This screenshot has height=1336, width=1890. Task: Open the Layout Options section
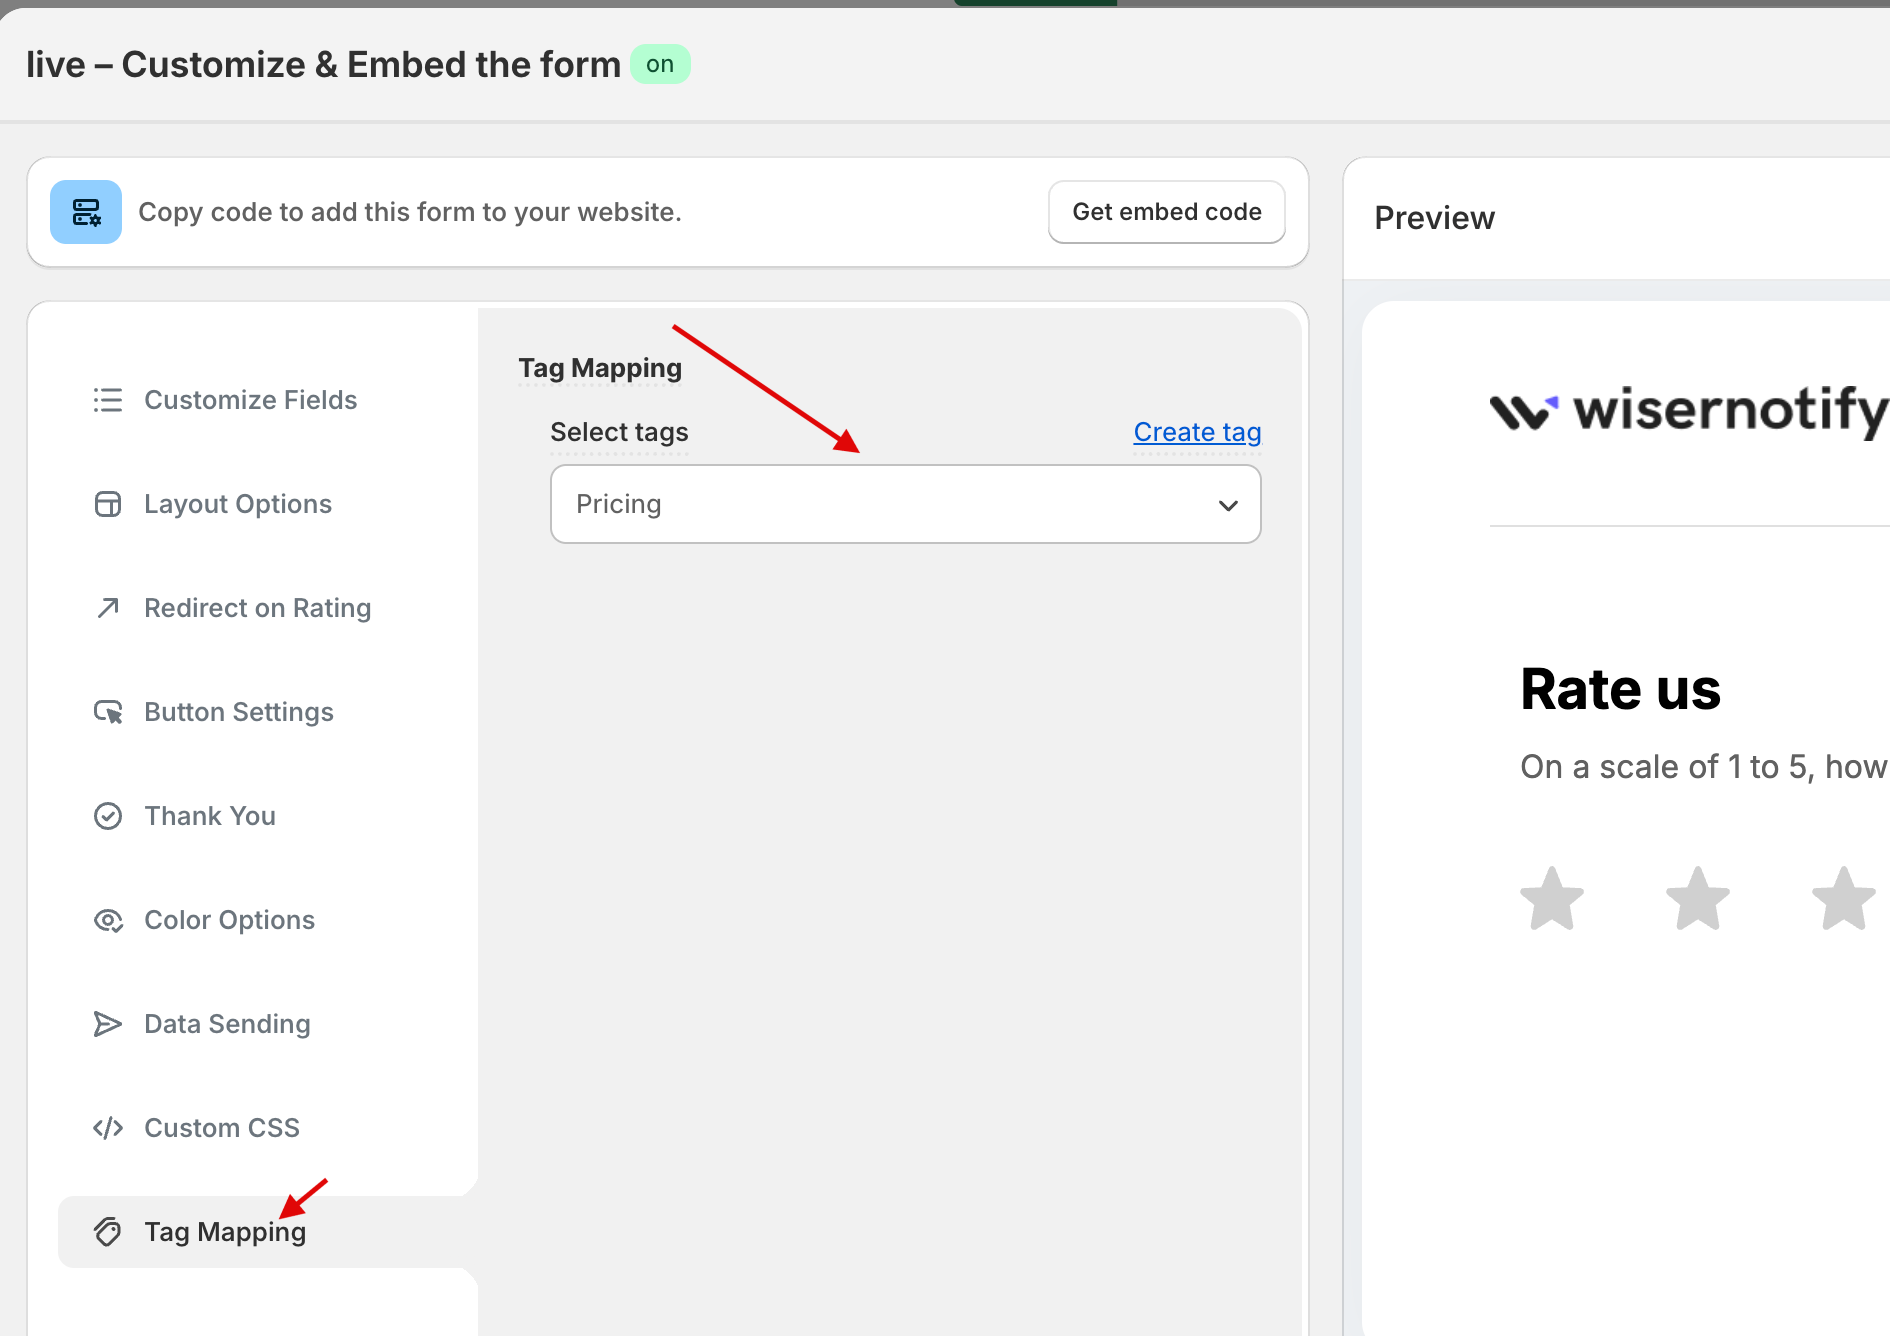(238, 504)
